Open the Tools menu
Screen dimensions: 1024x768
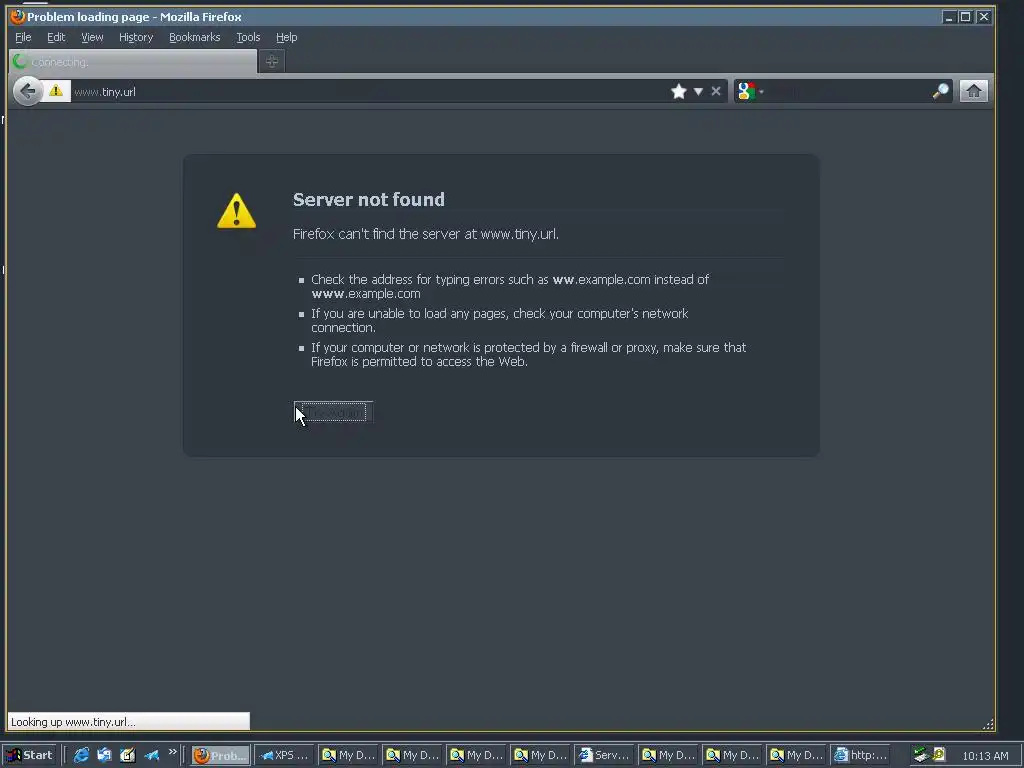pos(248,37)
